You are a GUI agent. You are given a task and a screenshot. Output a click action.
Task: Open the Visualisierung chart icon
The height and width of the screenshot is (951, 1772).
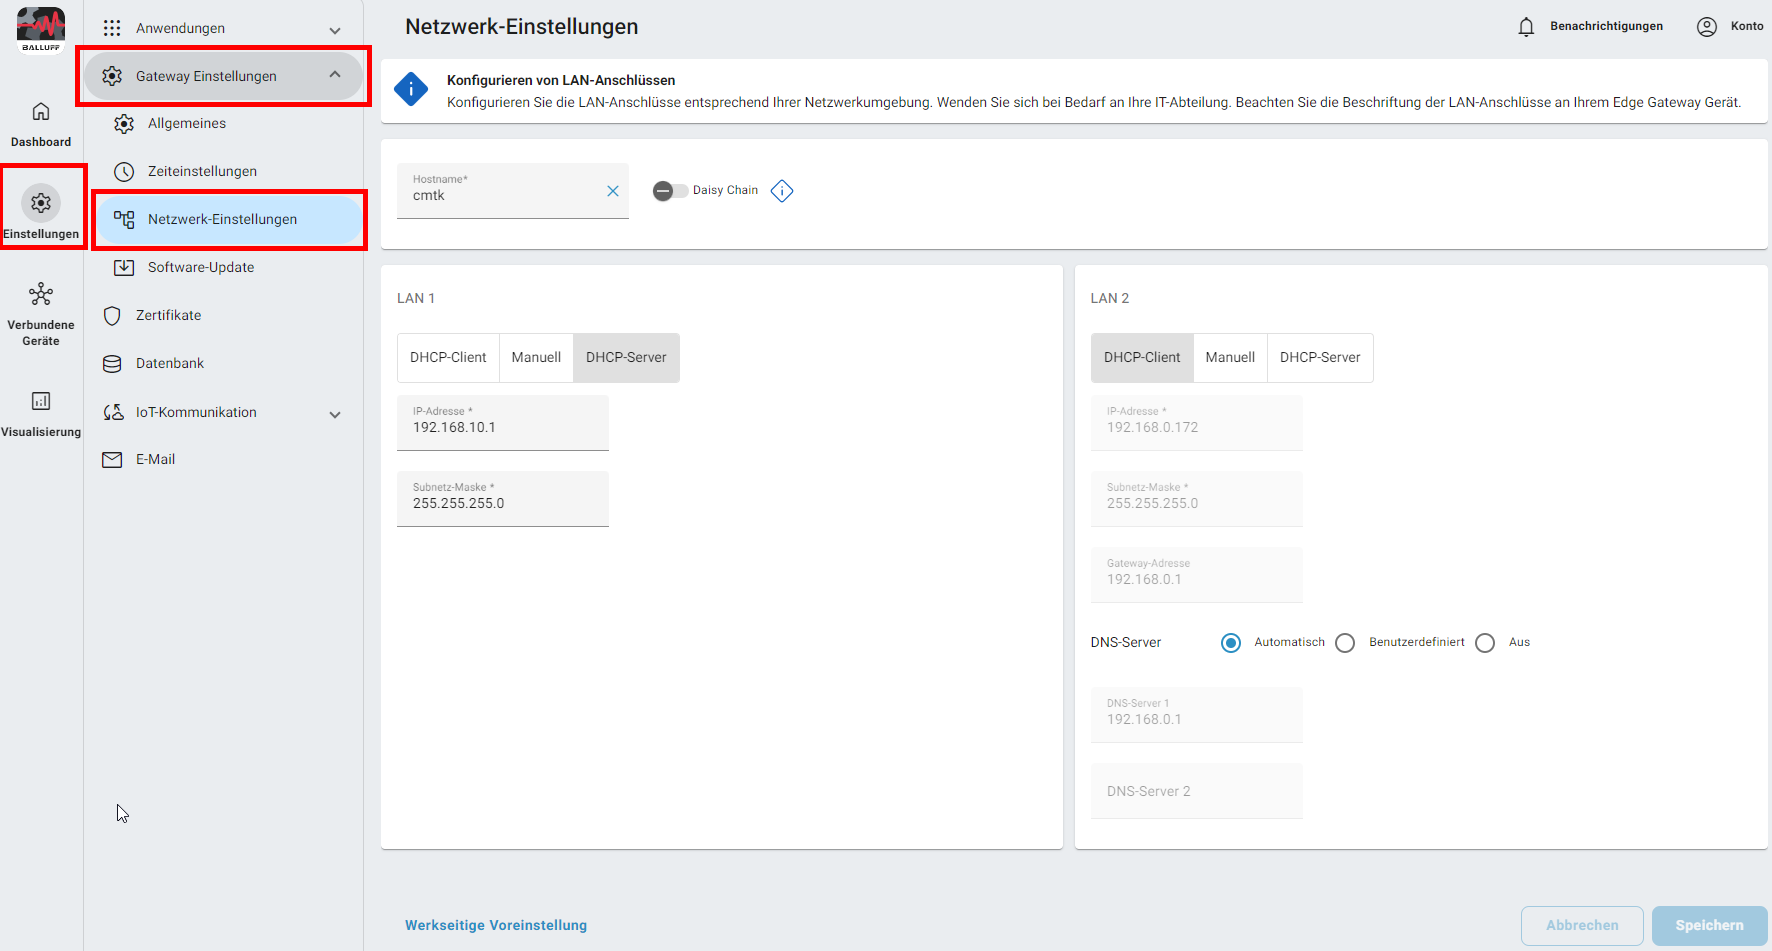point(41,401)
